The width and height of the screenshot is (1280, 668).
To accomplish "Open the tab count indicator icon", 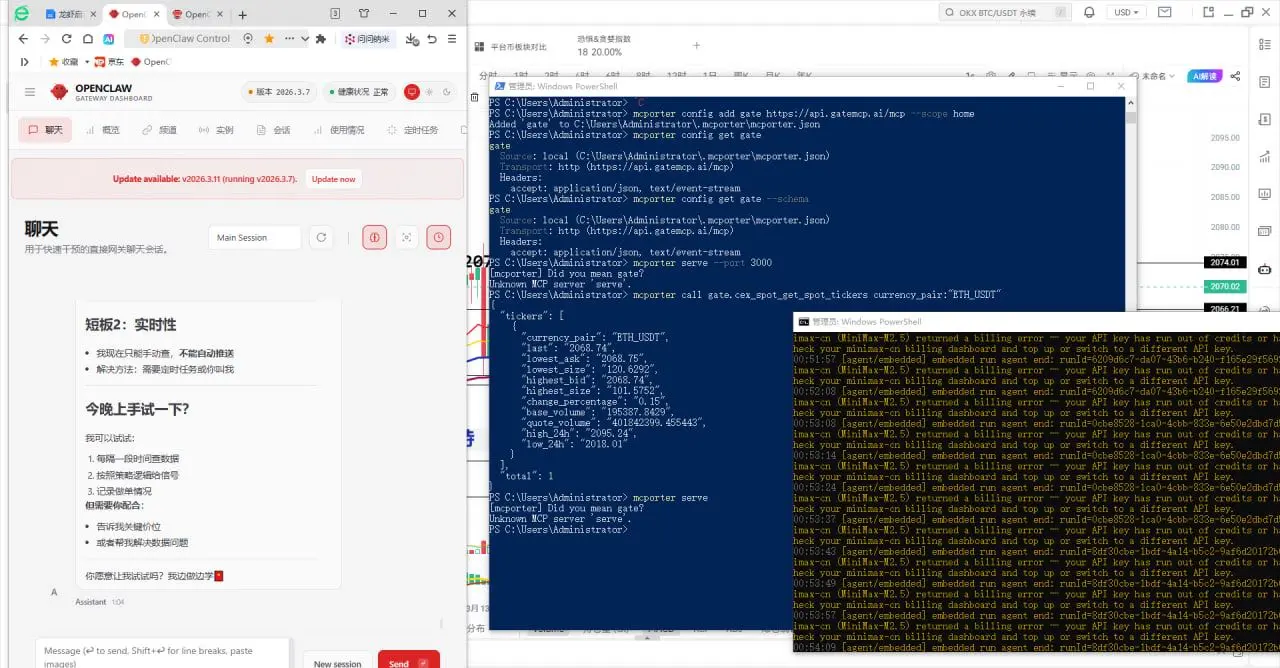I will (x=335, y=14).
